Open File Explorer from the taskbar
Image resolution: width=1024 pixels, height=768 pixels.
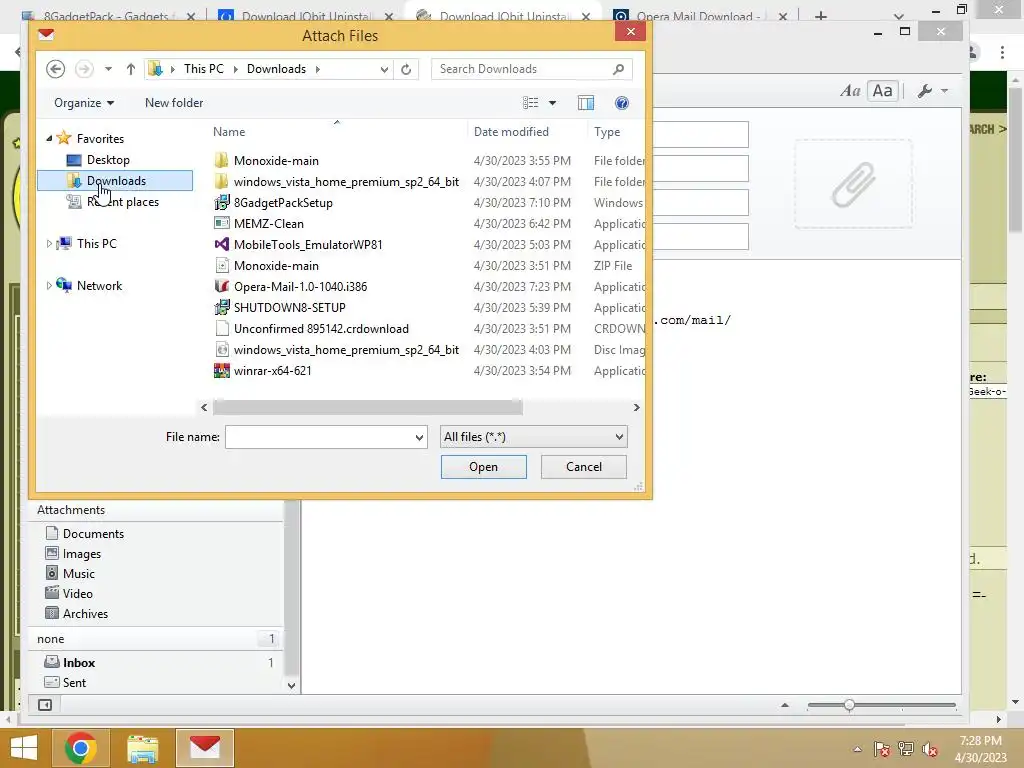click(143, 748)
